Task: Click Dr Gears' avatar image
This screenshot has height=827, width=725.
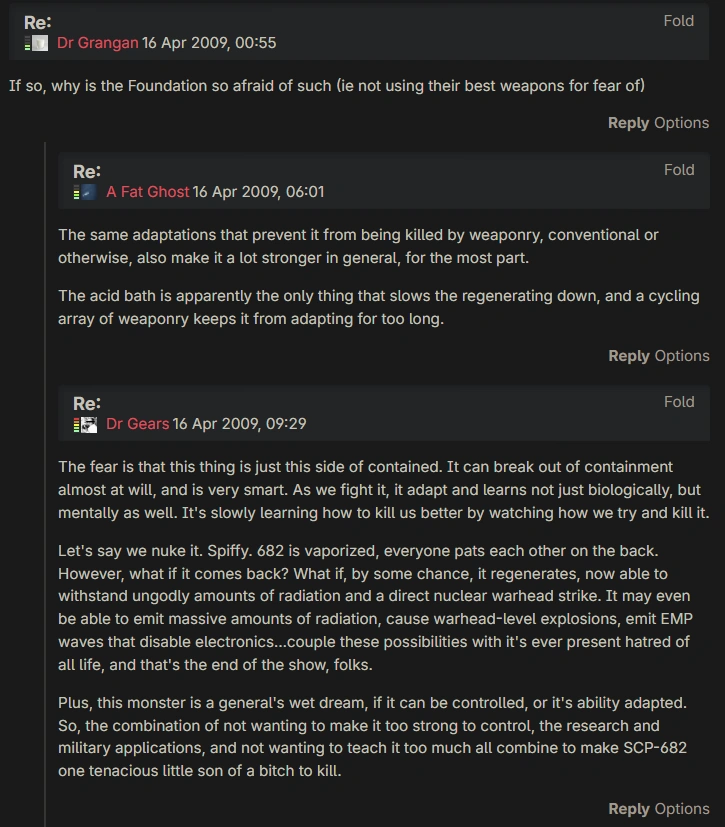Action: click(90, 424)
